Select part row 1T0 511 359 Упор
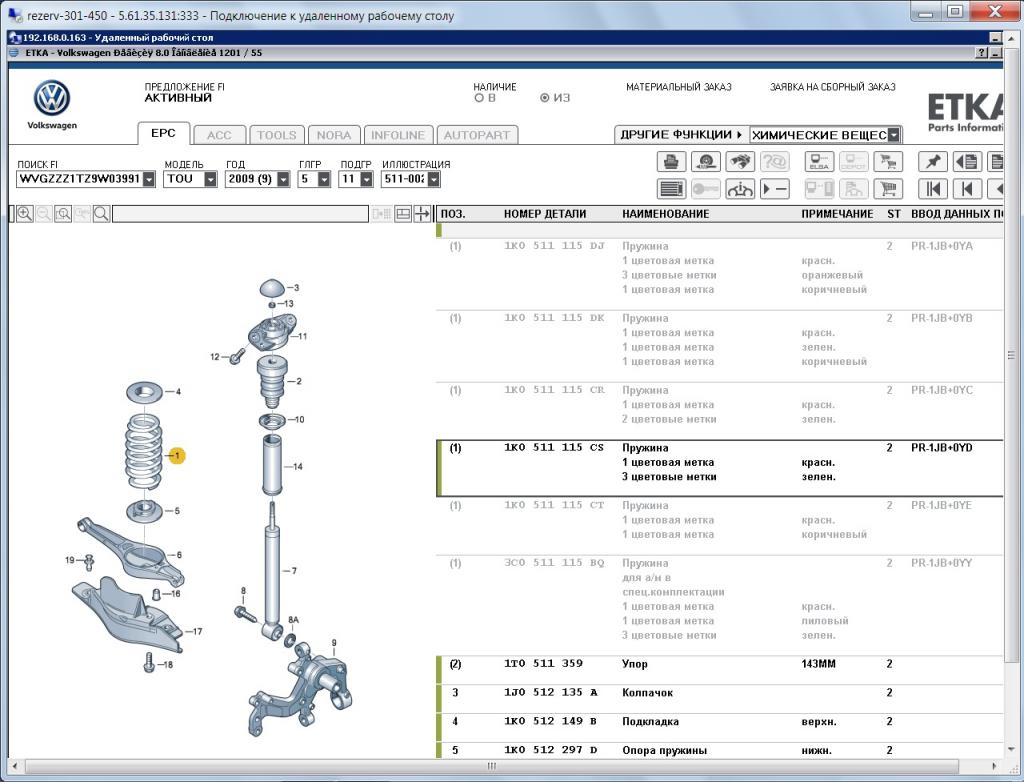The width and height of the screenshot is (1024, 782). click(719, 670)
